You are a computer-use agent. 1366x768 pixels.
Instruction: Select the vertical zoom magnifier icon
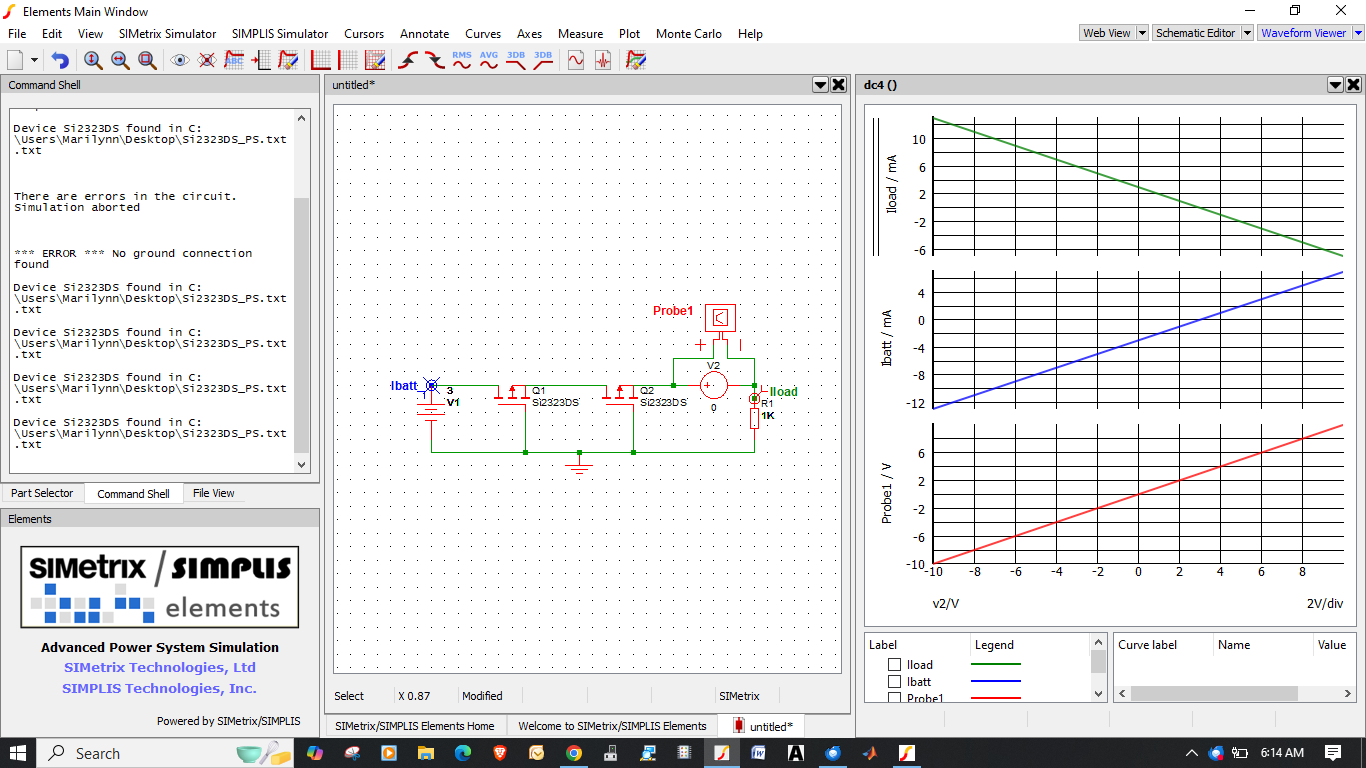coord(93,60)
